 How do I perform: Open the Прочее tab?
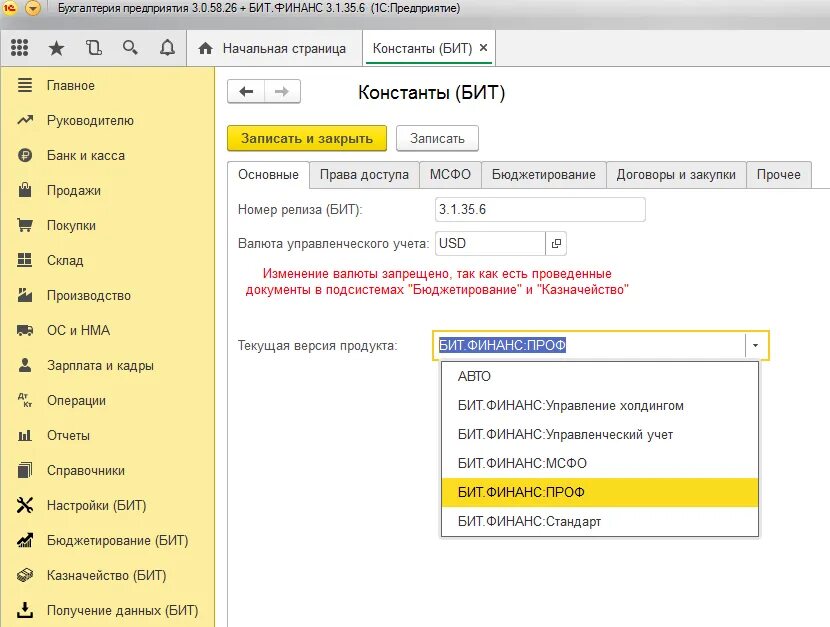coord(779,175)
